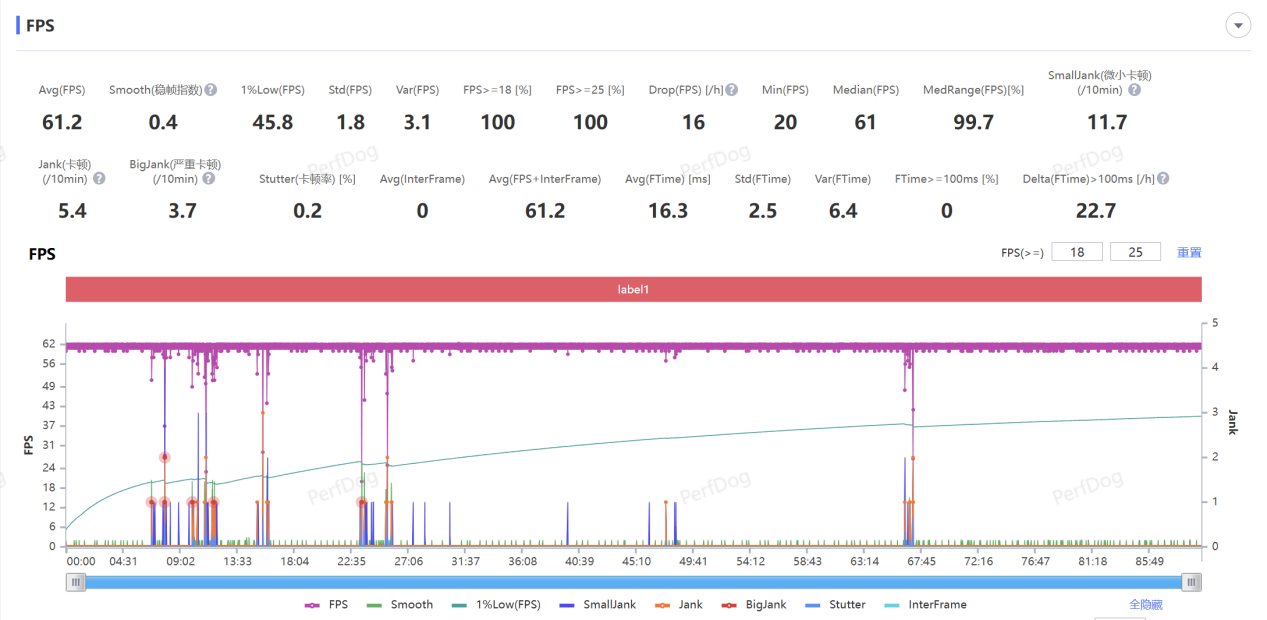The width and height of the screenshot is (1267, 620).
Task: Click 全隐藏 hide-all link
Action: pos(1145,604)
